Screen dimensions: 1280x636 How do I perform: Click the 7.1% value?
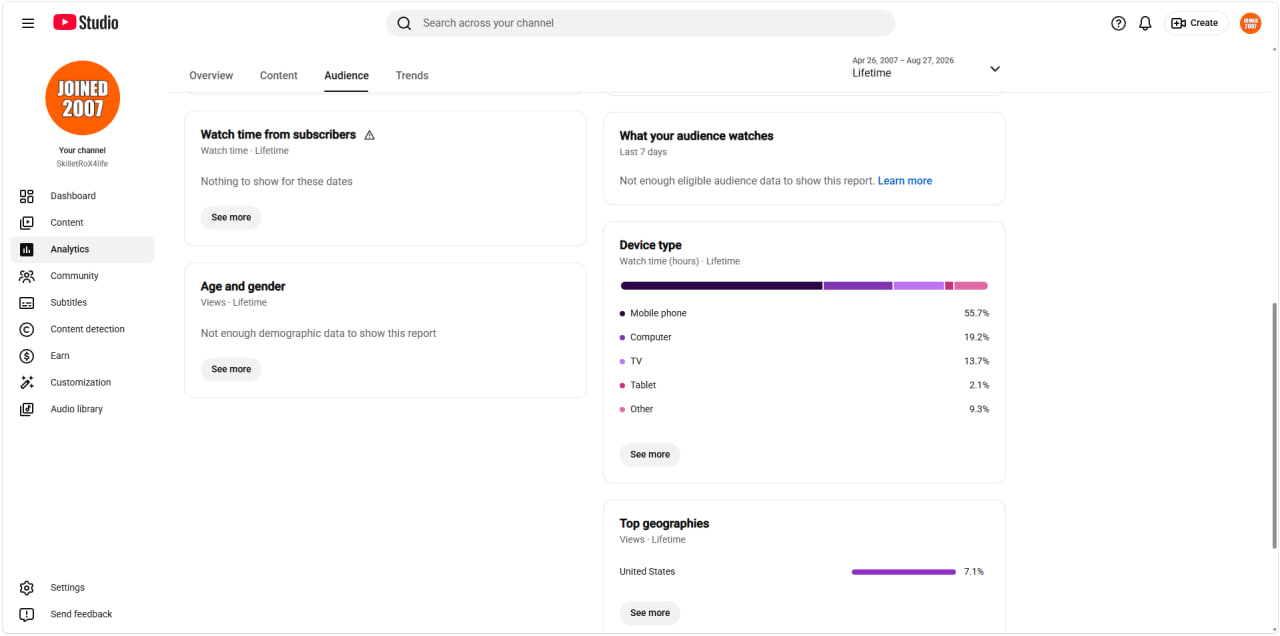point(974,572)
